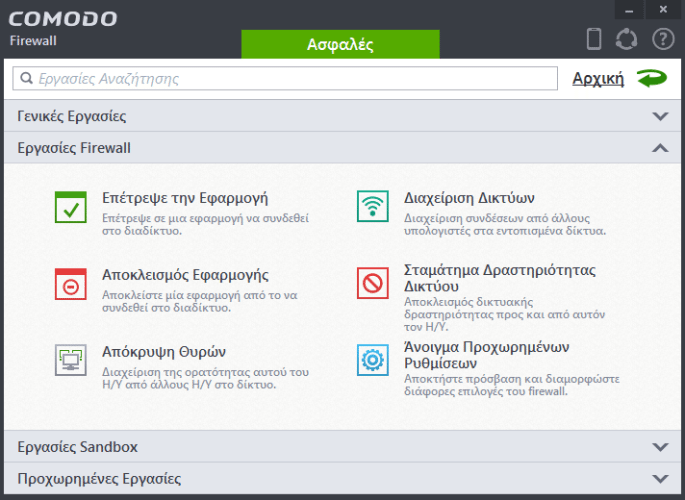Open Διαχείριση Δικτύων task title

[469, 198]
